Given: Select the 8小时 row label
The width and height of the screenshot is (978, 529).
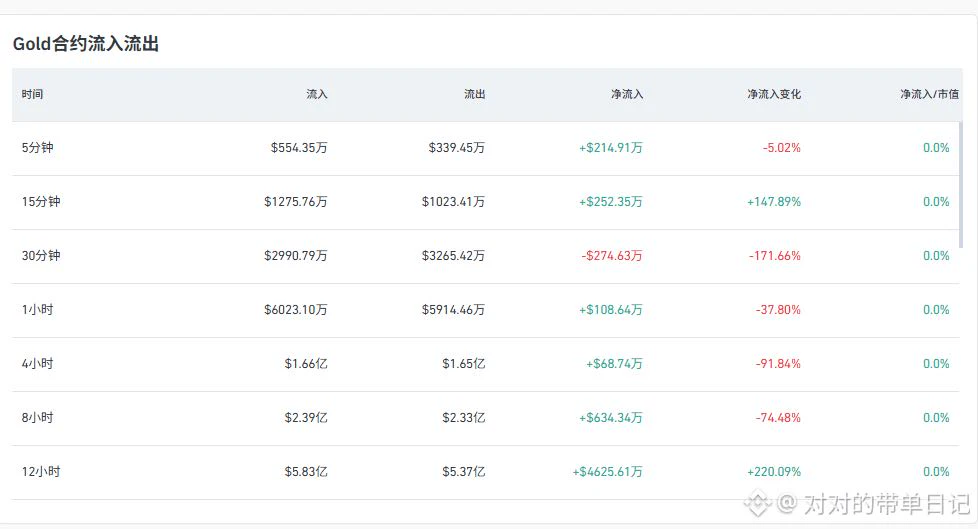Looking at the screenshot, I should click(37, 417).
